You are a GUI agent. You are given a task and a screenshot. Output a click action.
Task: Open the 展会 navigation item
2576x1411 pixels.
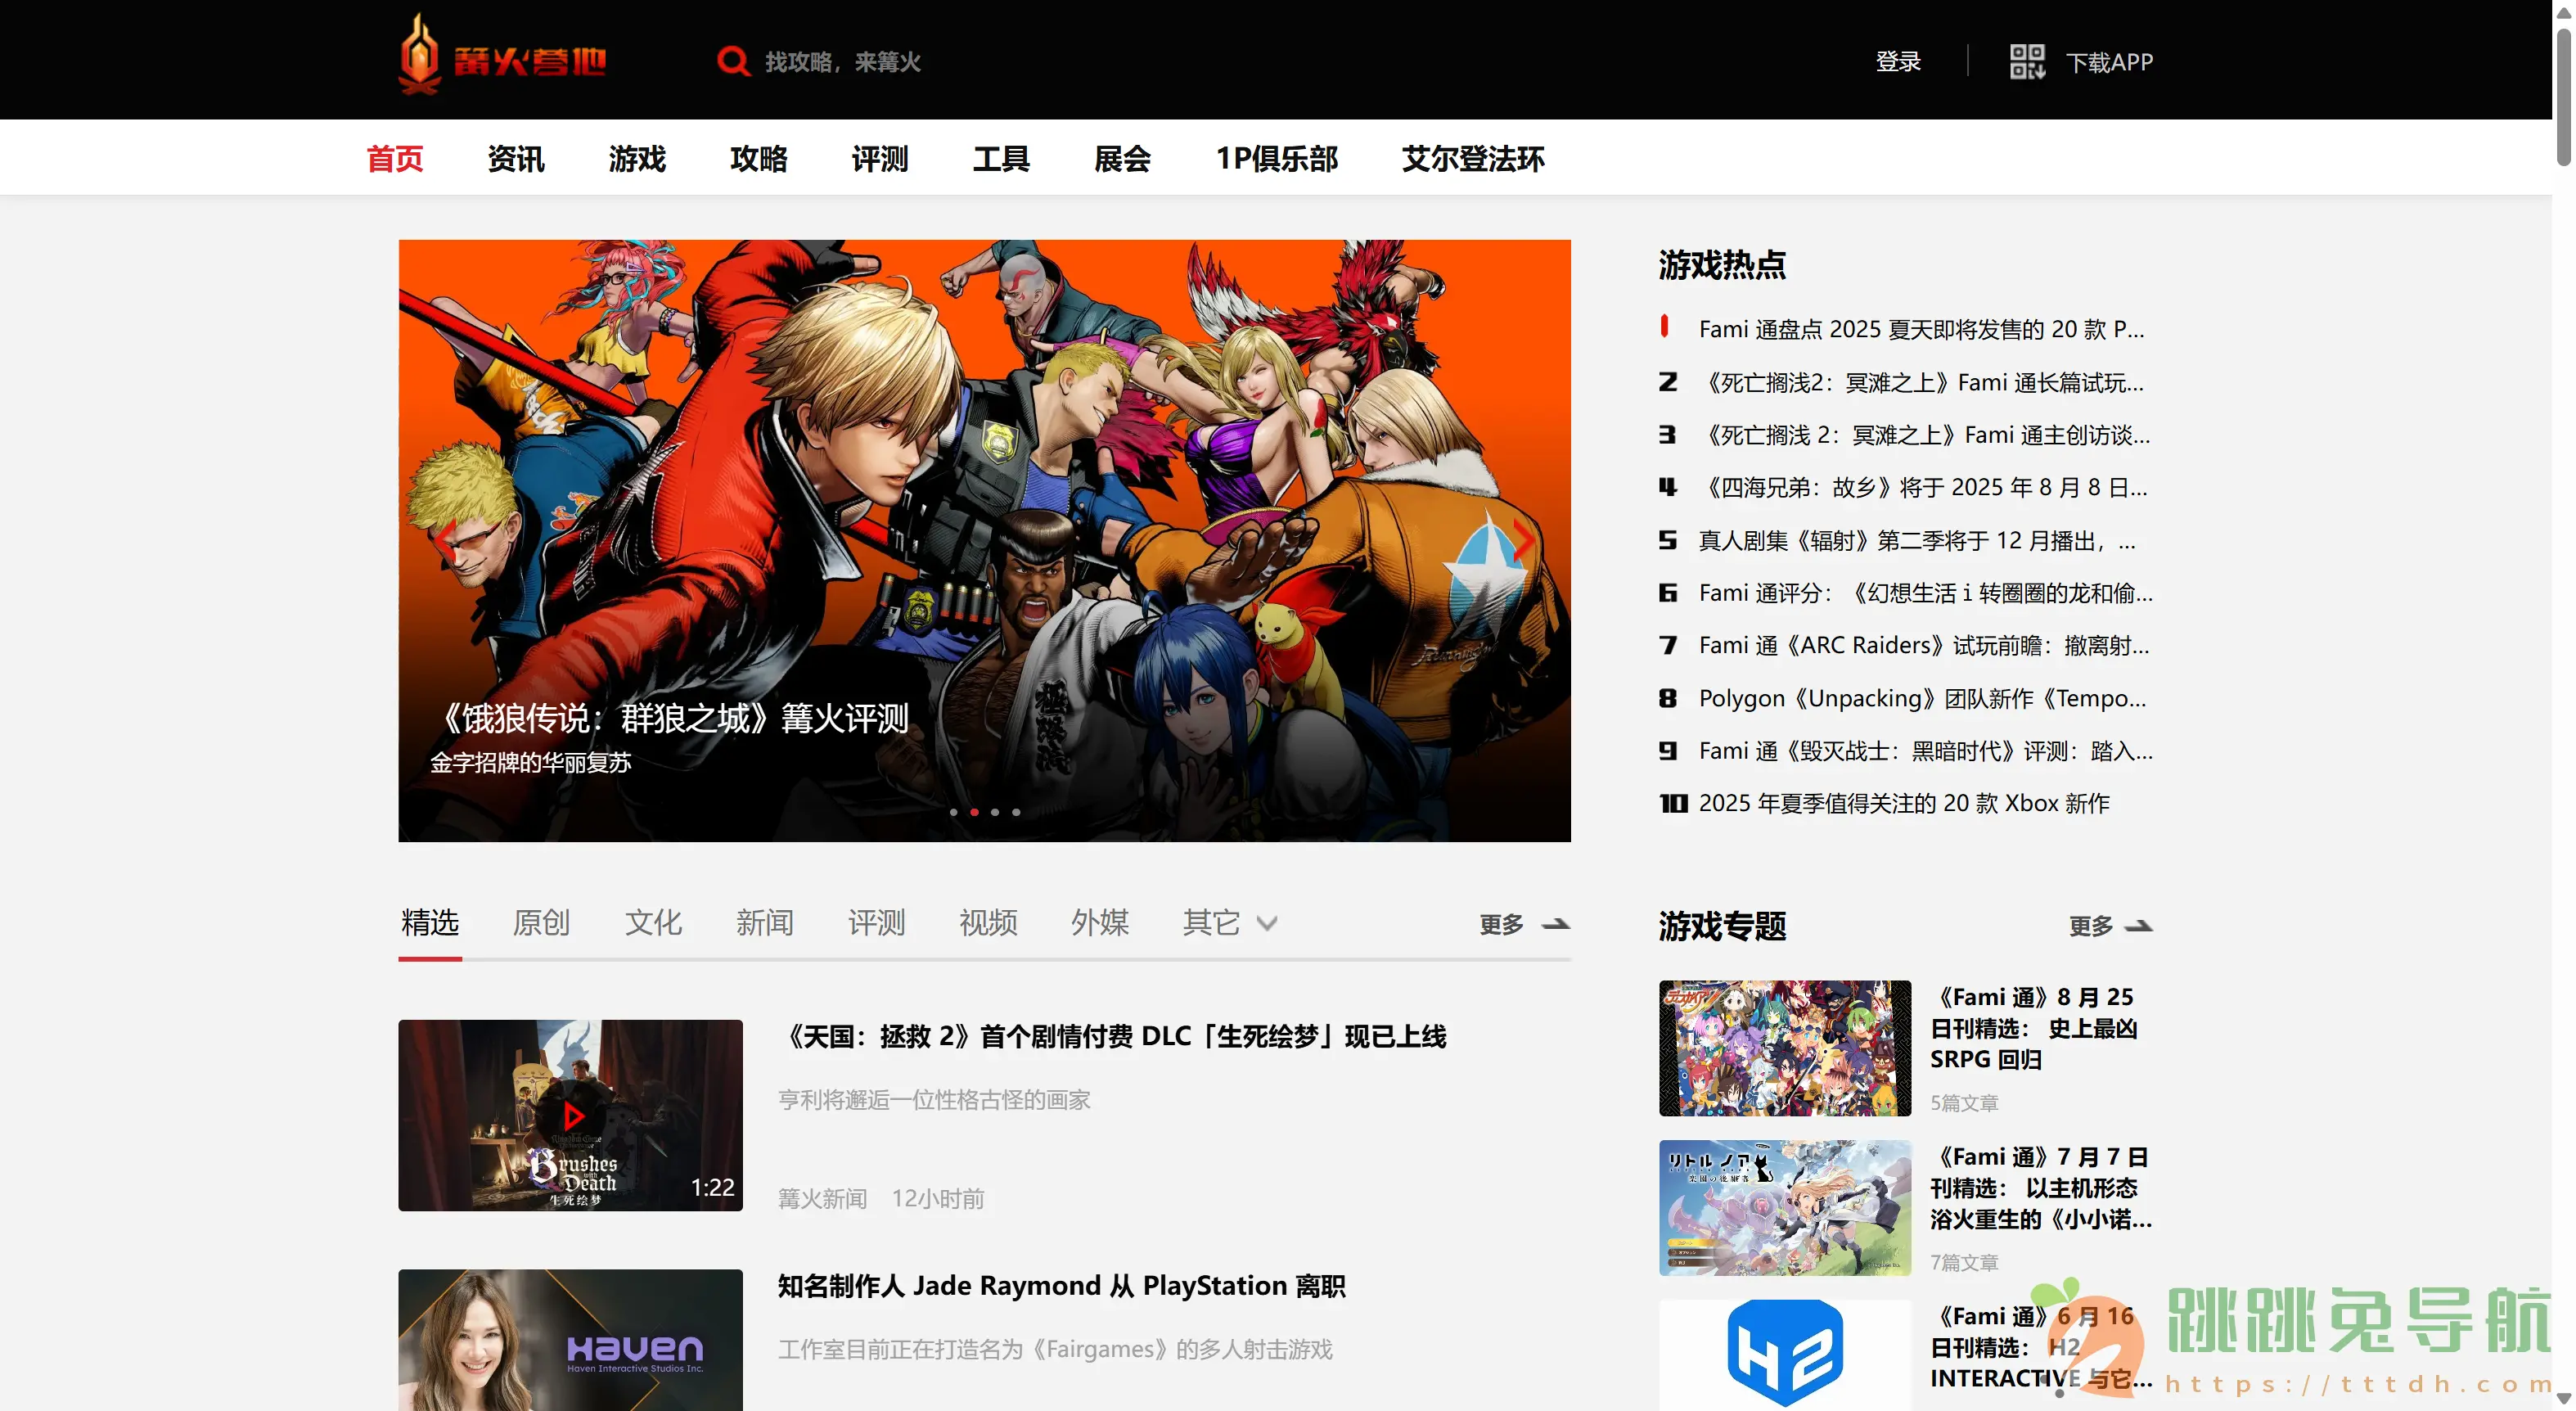point(1123,158)
